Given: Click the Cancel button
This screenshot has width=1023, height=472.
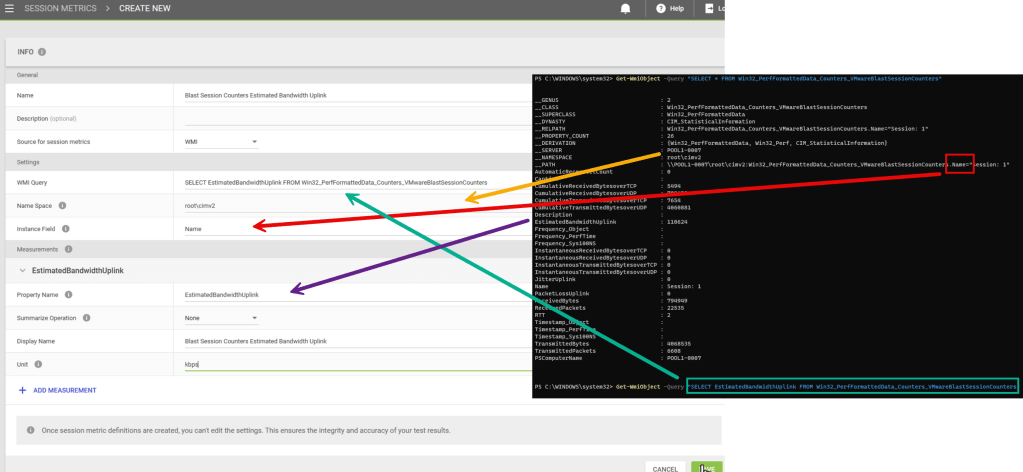Looking at the screenshot, I should pos(665,467).
